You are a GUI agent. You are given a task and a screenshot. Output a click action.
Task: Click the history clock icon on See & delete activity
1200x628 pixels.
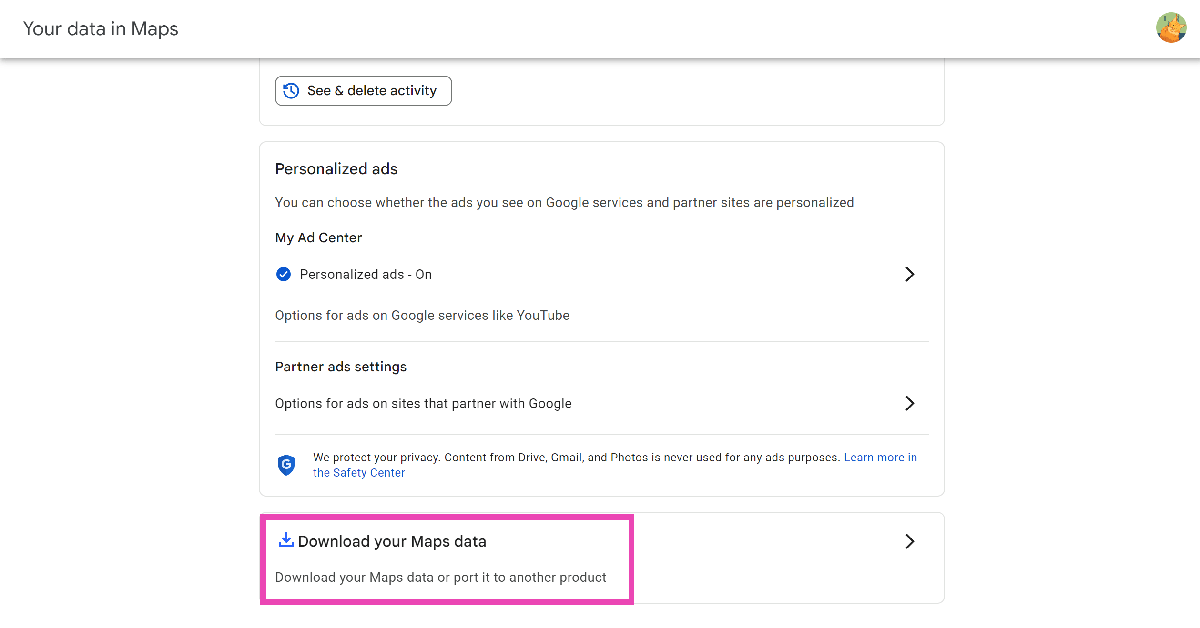click(x=291, y=90)
